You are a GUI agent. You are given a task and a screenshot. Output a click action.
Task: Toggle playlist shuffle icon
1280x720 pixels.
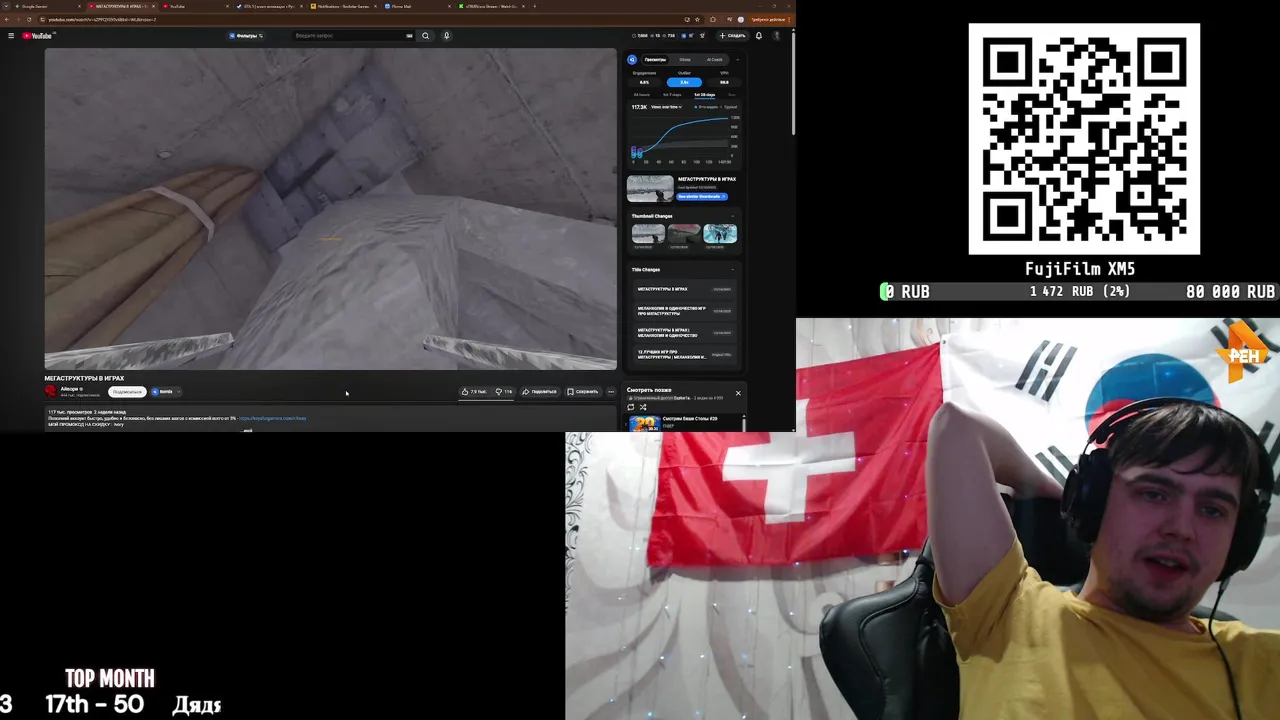(643, 407)
